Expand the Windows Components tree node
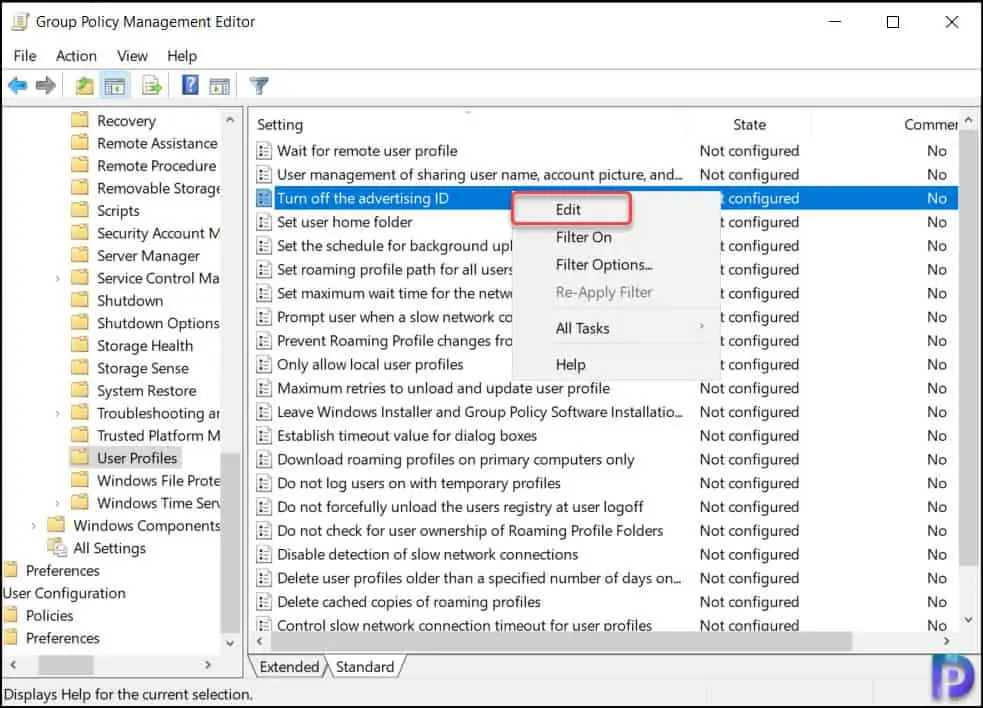The image size is (983, 708). pyautogui.click(x=34, y=526)
